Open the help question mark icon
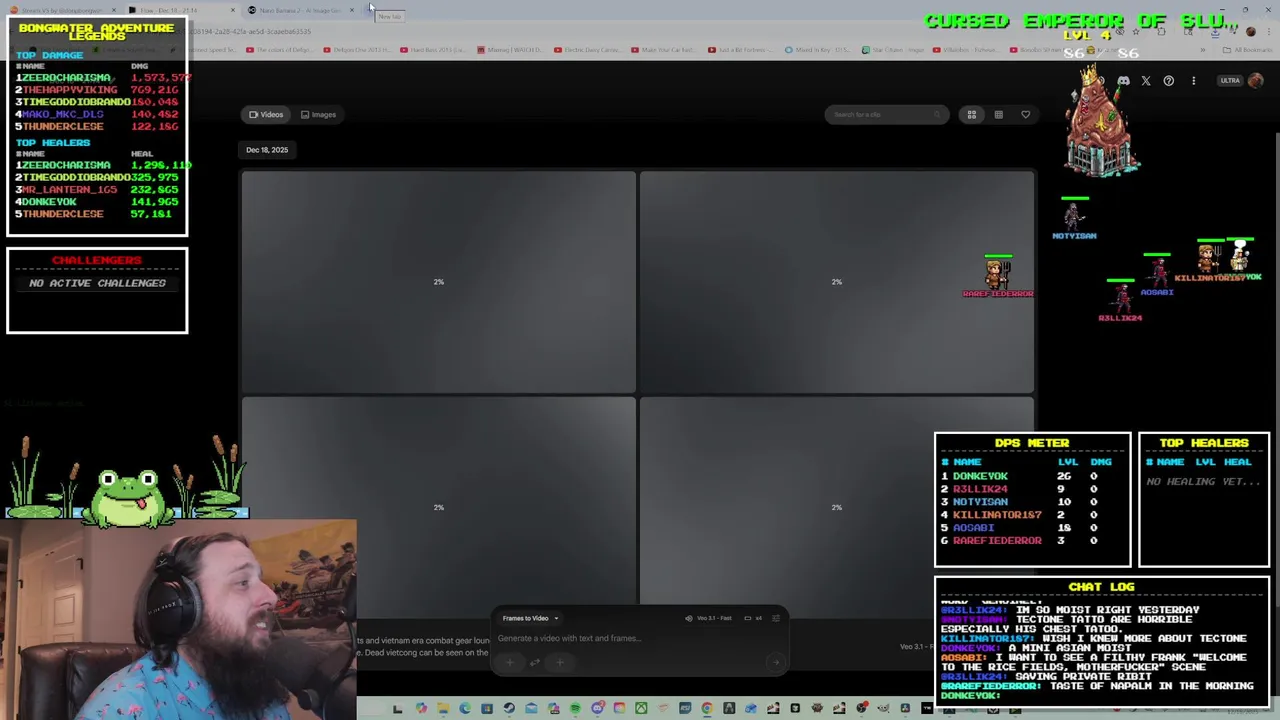Screen dimensions: 1280x720 click(1169, 81)
